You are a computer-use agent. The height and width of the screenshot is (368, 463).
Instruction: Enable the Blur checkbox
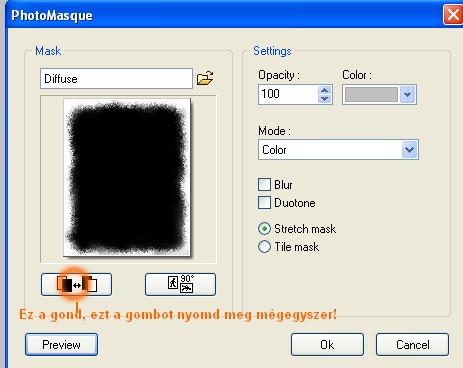[264, 184]
